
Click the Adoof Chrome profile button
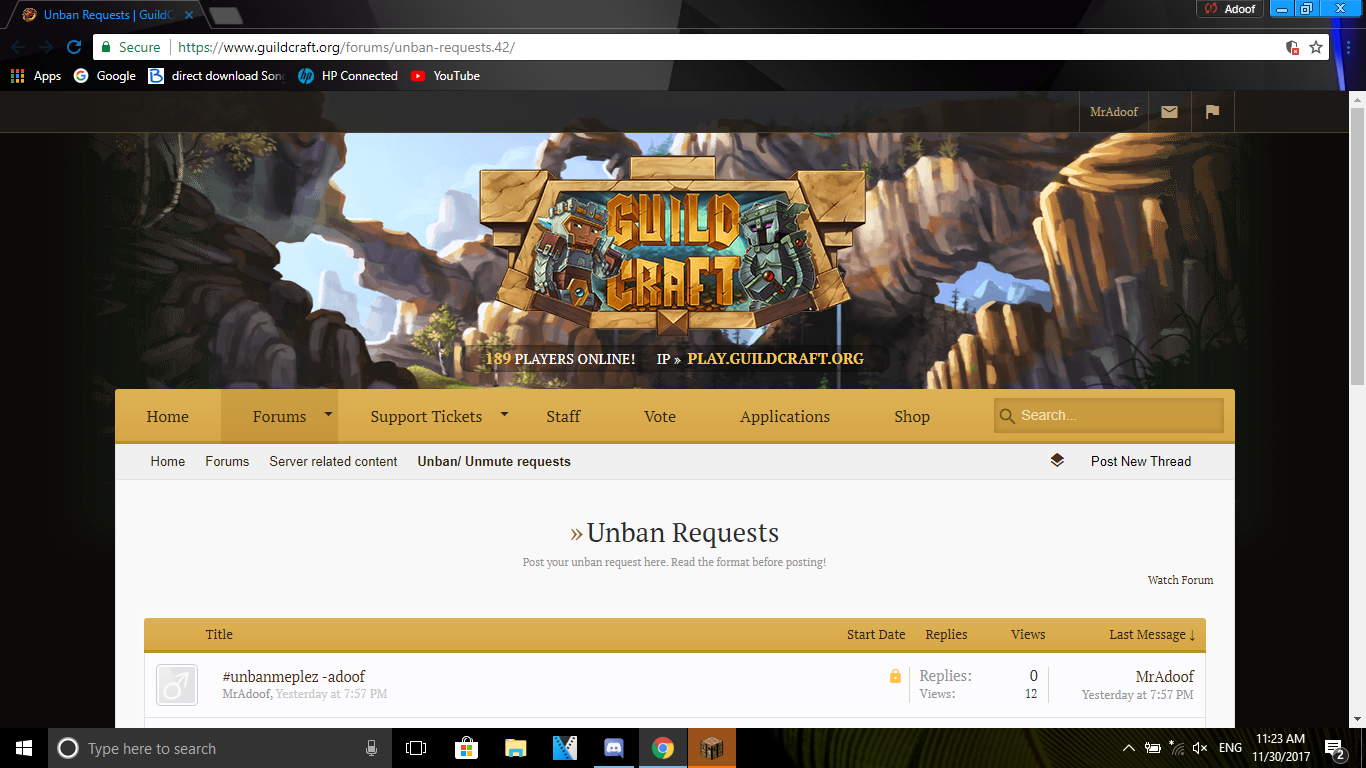(1230, 9)
